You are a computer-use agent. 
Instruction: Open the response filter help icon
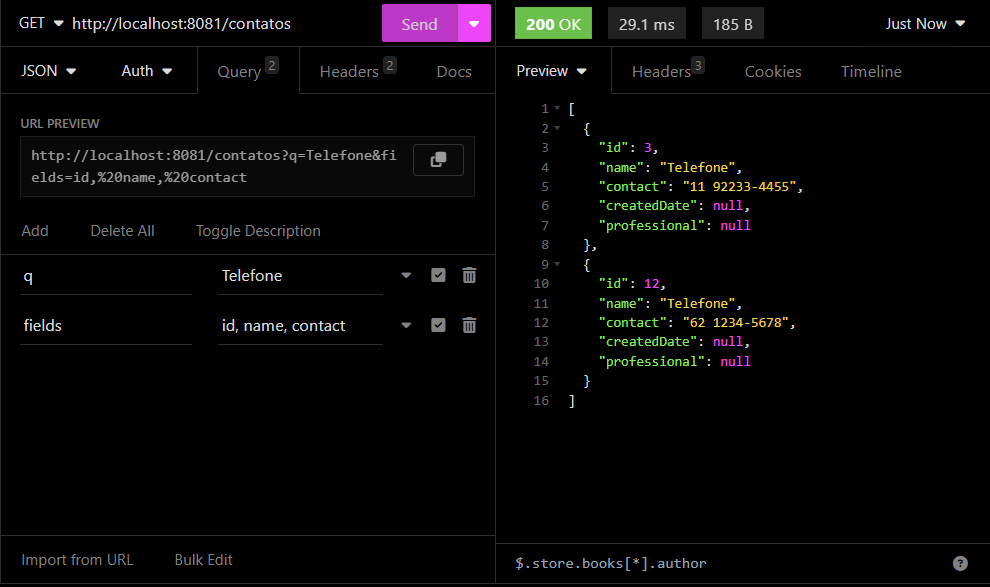pos(960,563)
